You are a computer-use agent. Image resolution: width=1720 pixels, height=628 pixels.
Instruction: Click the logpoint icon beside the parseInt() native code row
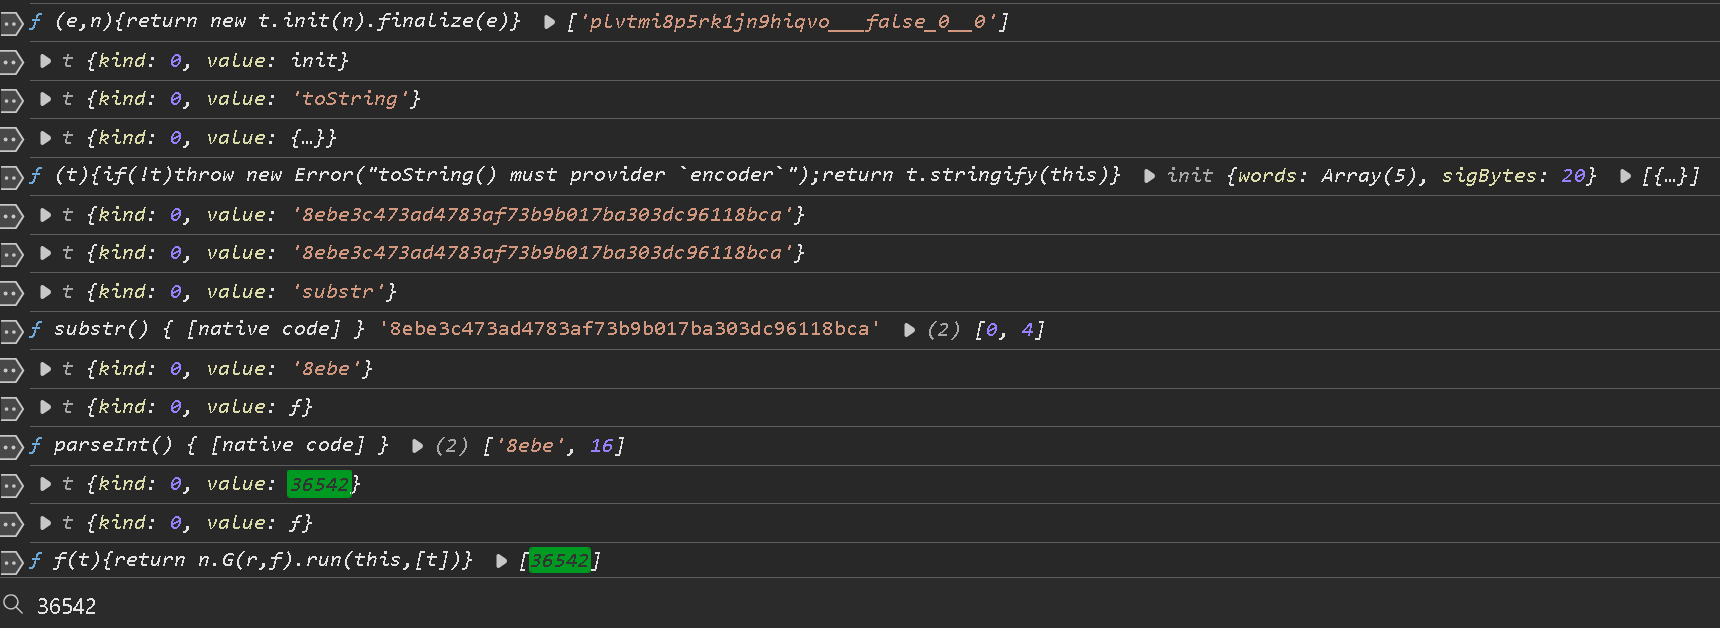coord(11,447)
